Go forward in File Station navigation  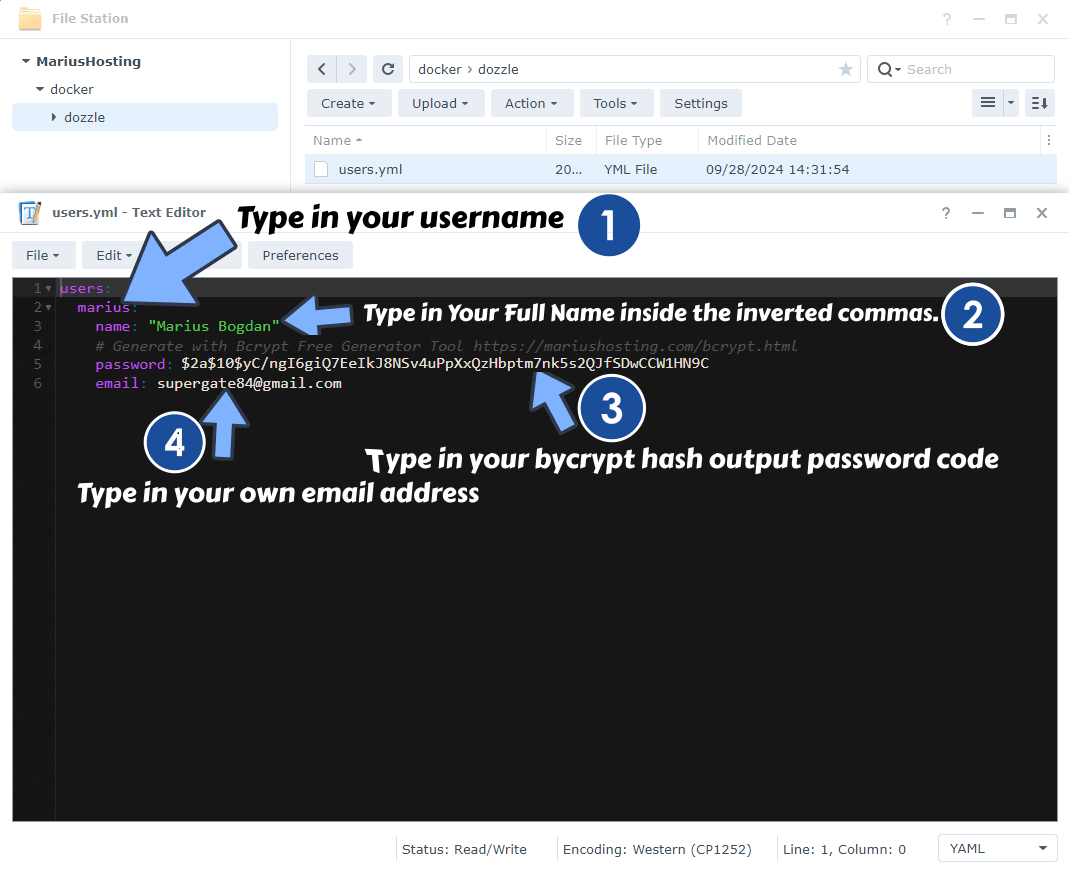[x=352, y=69]
